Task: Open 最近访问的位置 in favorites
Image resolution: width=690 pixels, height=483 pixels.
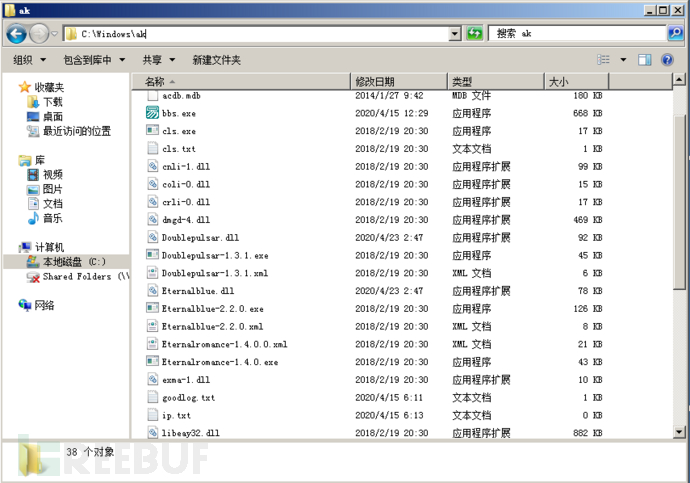Action: pyautogui.click(x=77, y=131)
